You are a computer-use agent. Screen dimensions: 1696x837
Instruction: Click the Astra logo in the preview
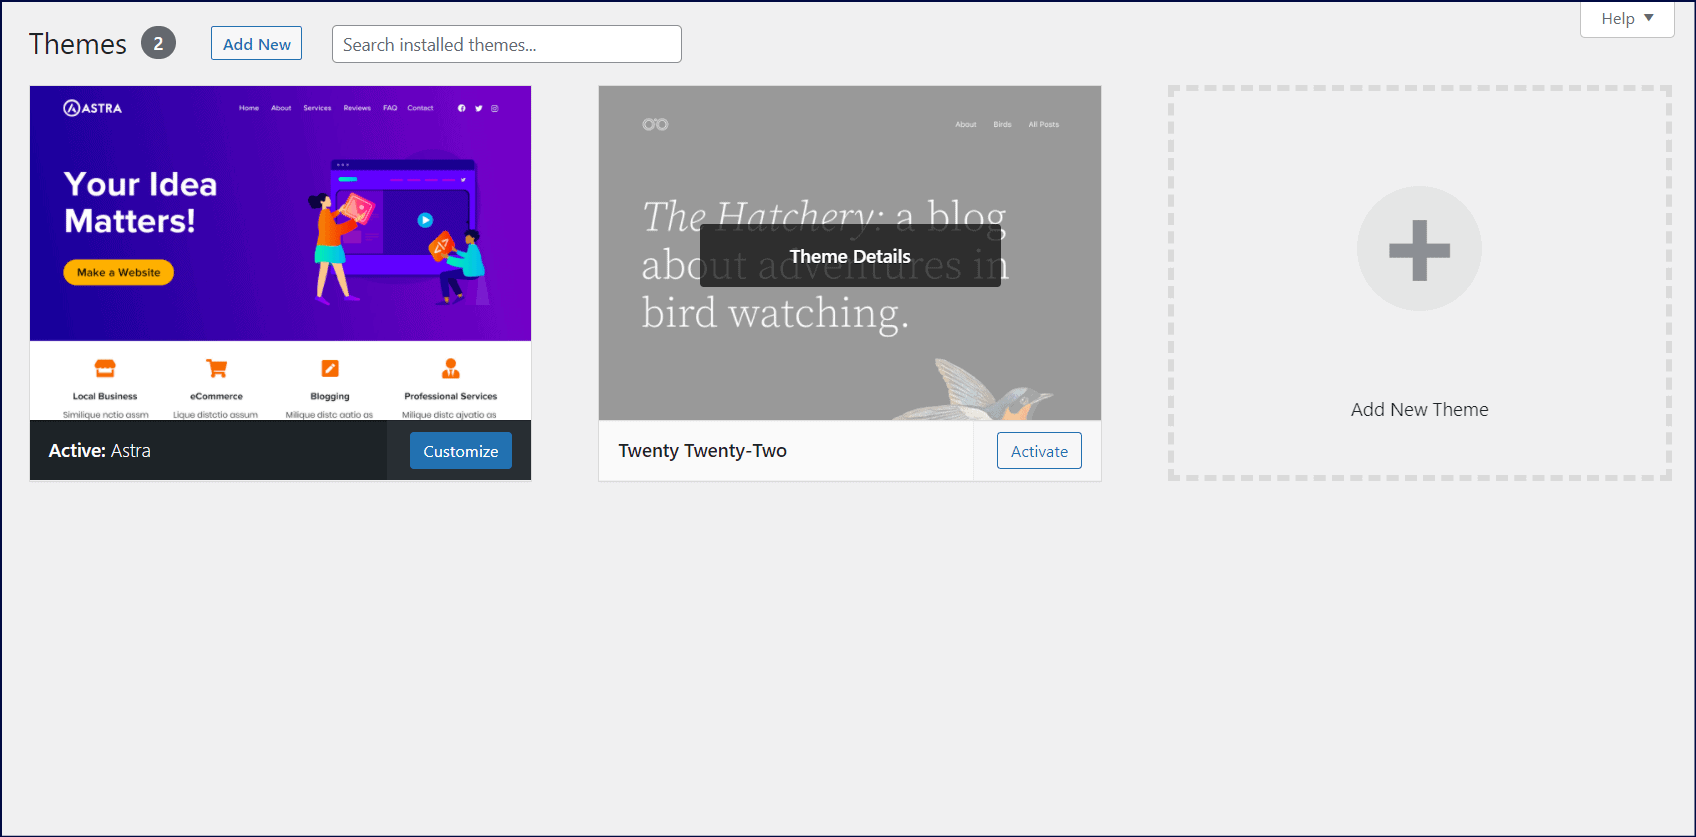(x=92, y=108)
